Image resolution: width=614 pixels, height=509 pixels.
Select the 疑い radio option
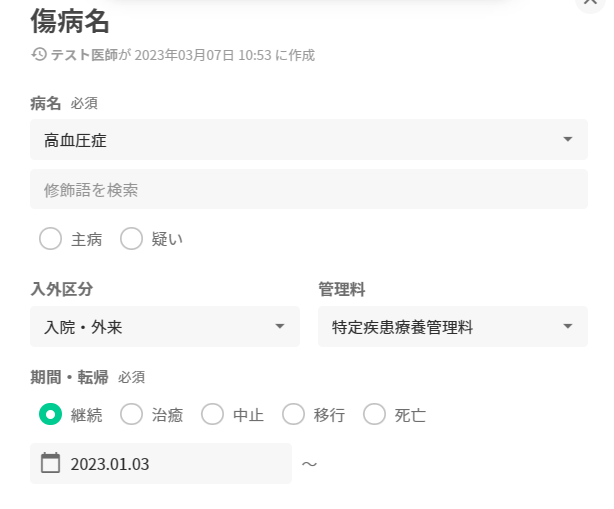tap(132, 239)
